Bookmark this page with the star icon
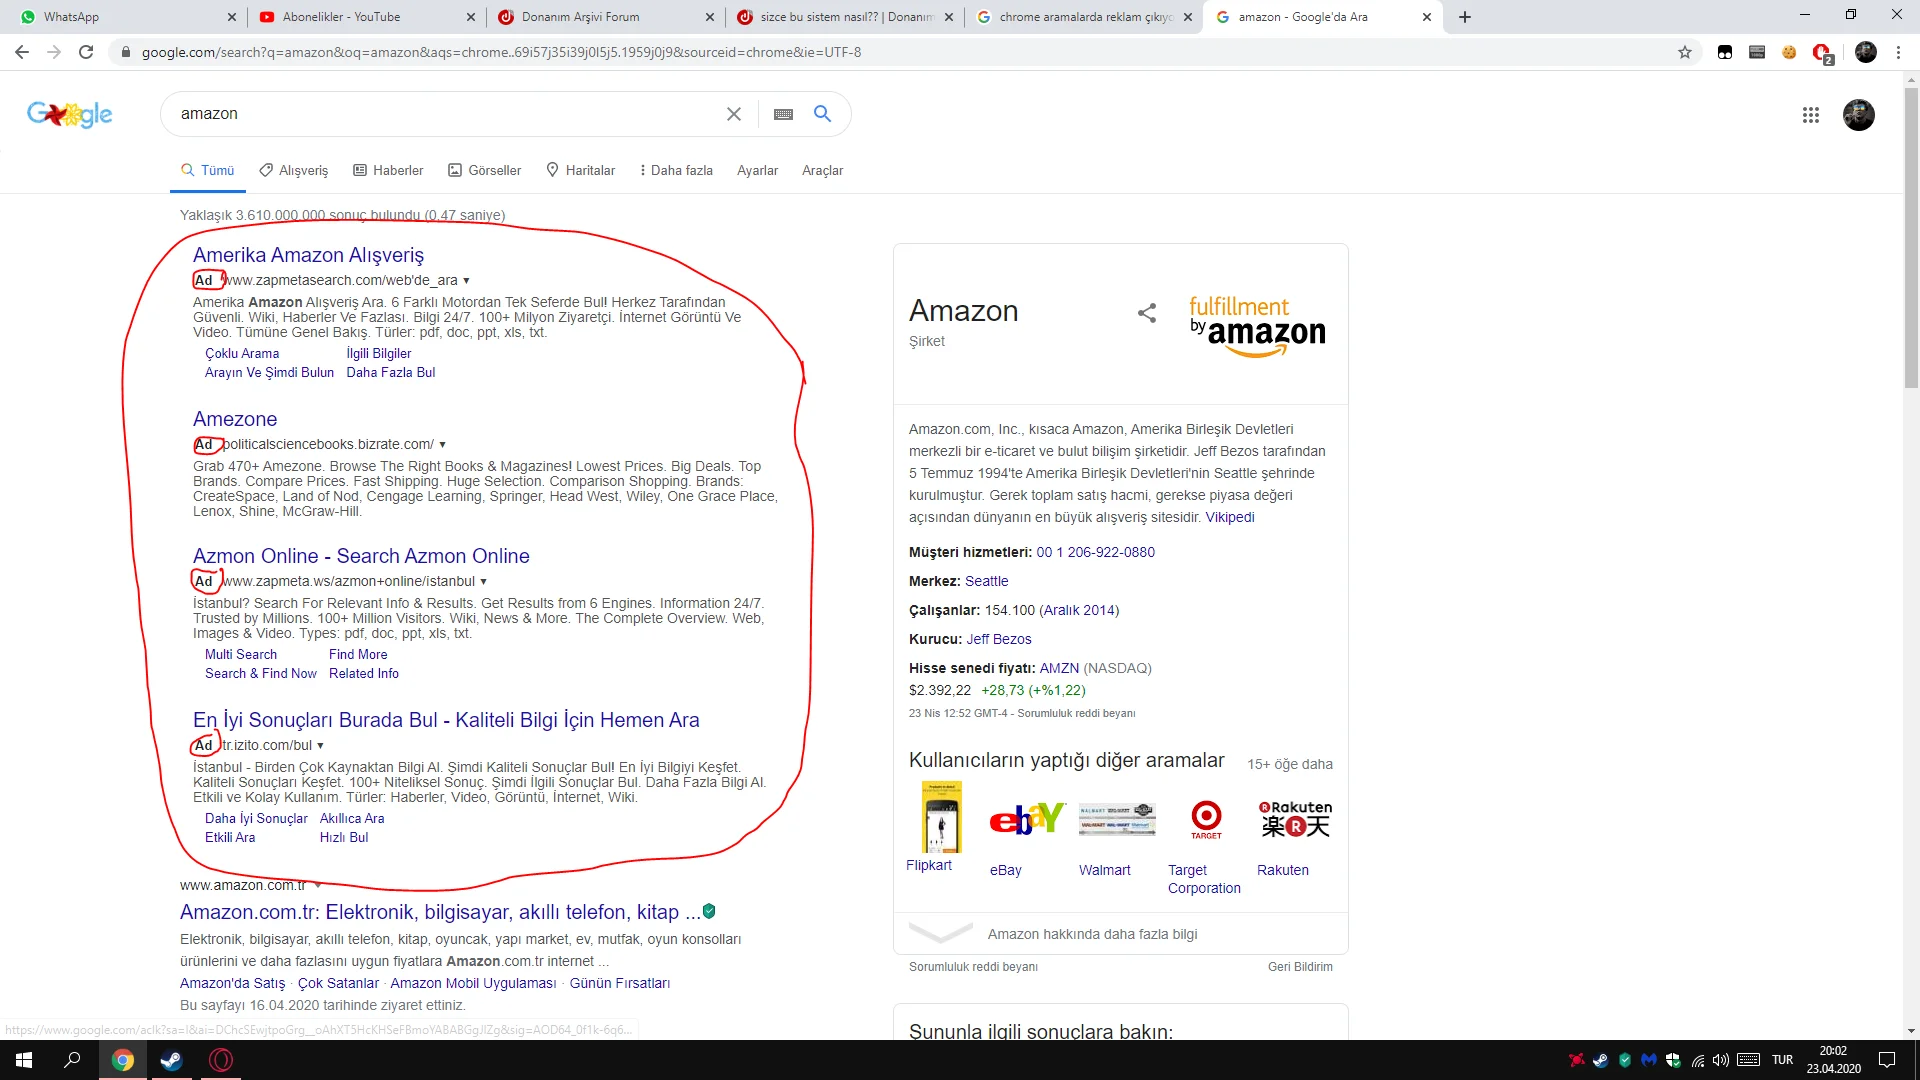 point(1685,52)
